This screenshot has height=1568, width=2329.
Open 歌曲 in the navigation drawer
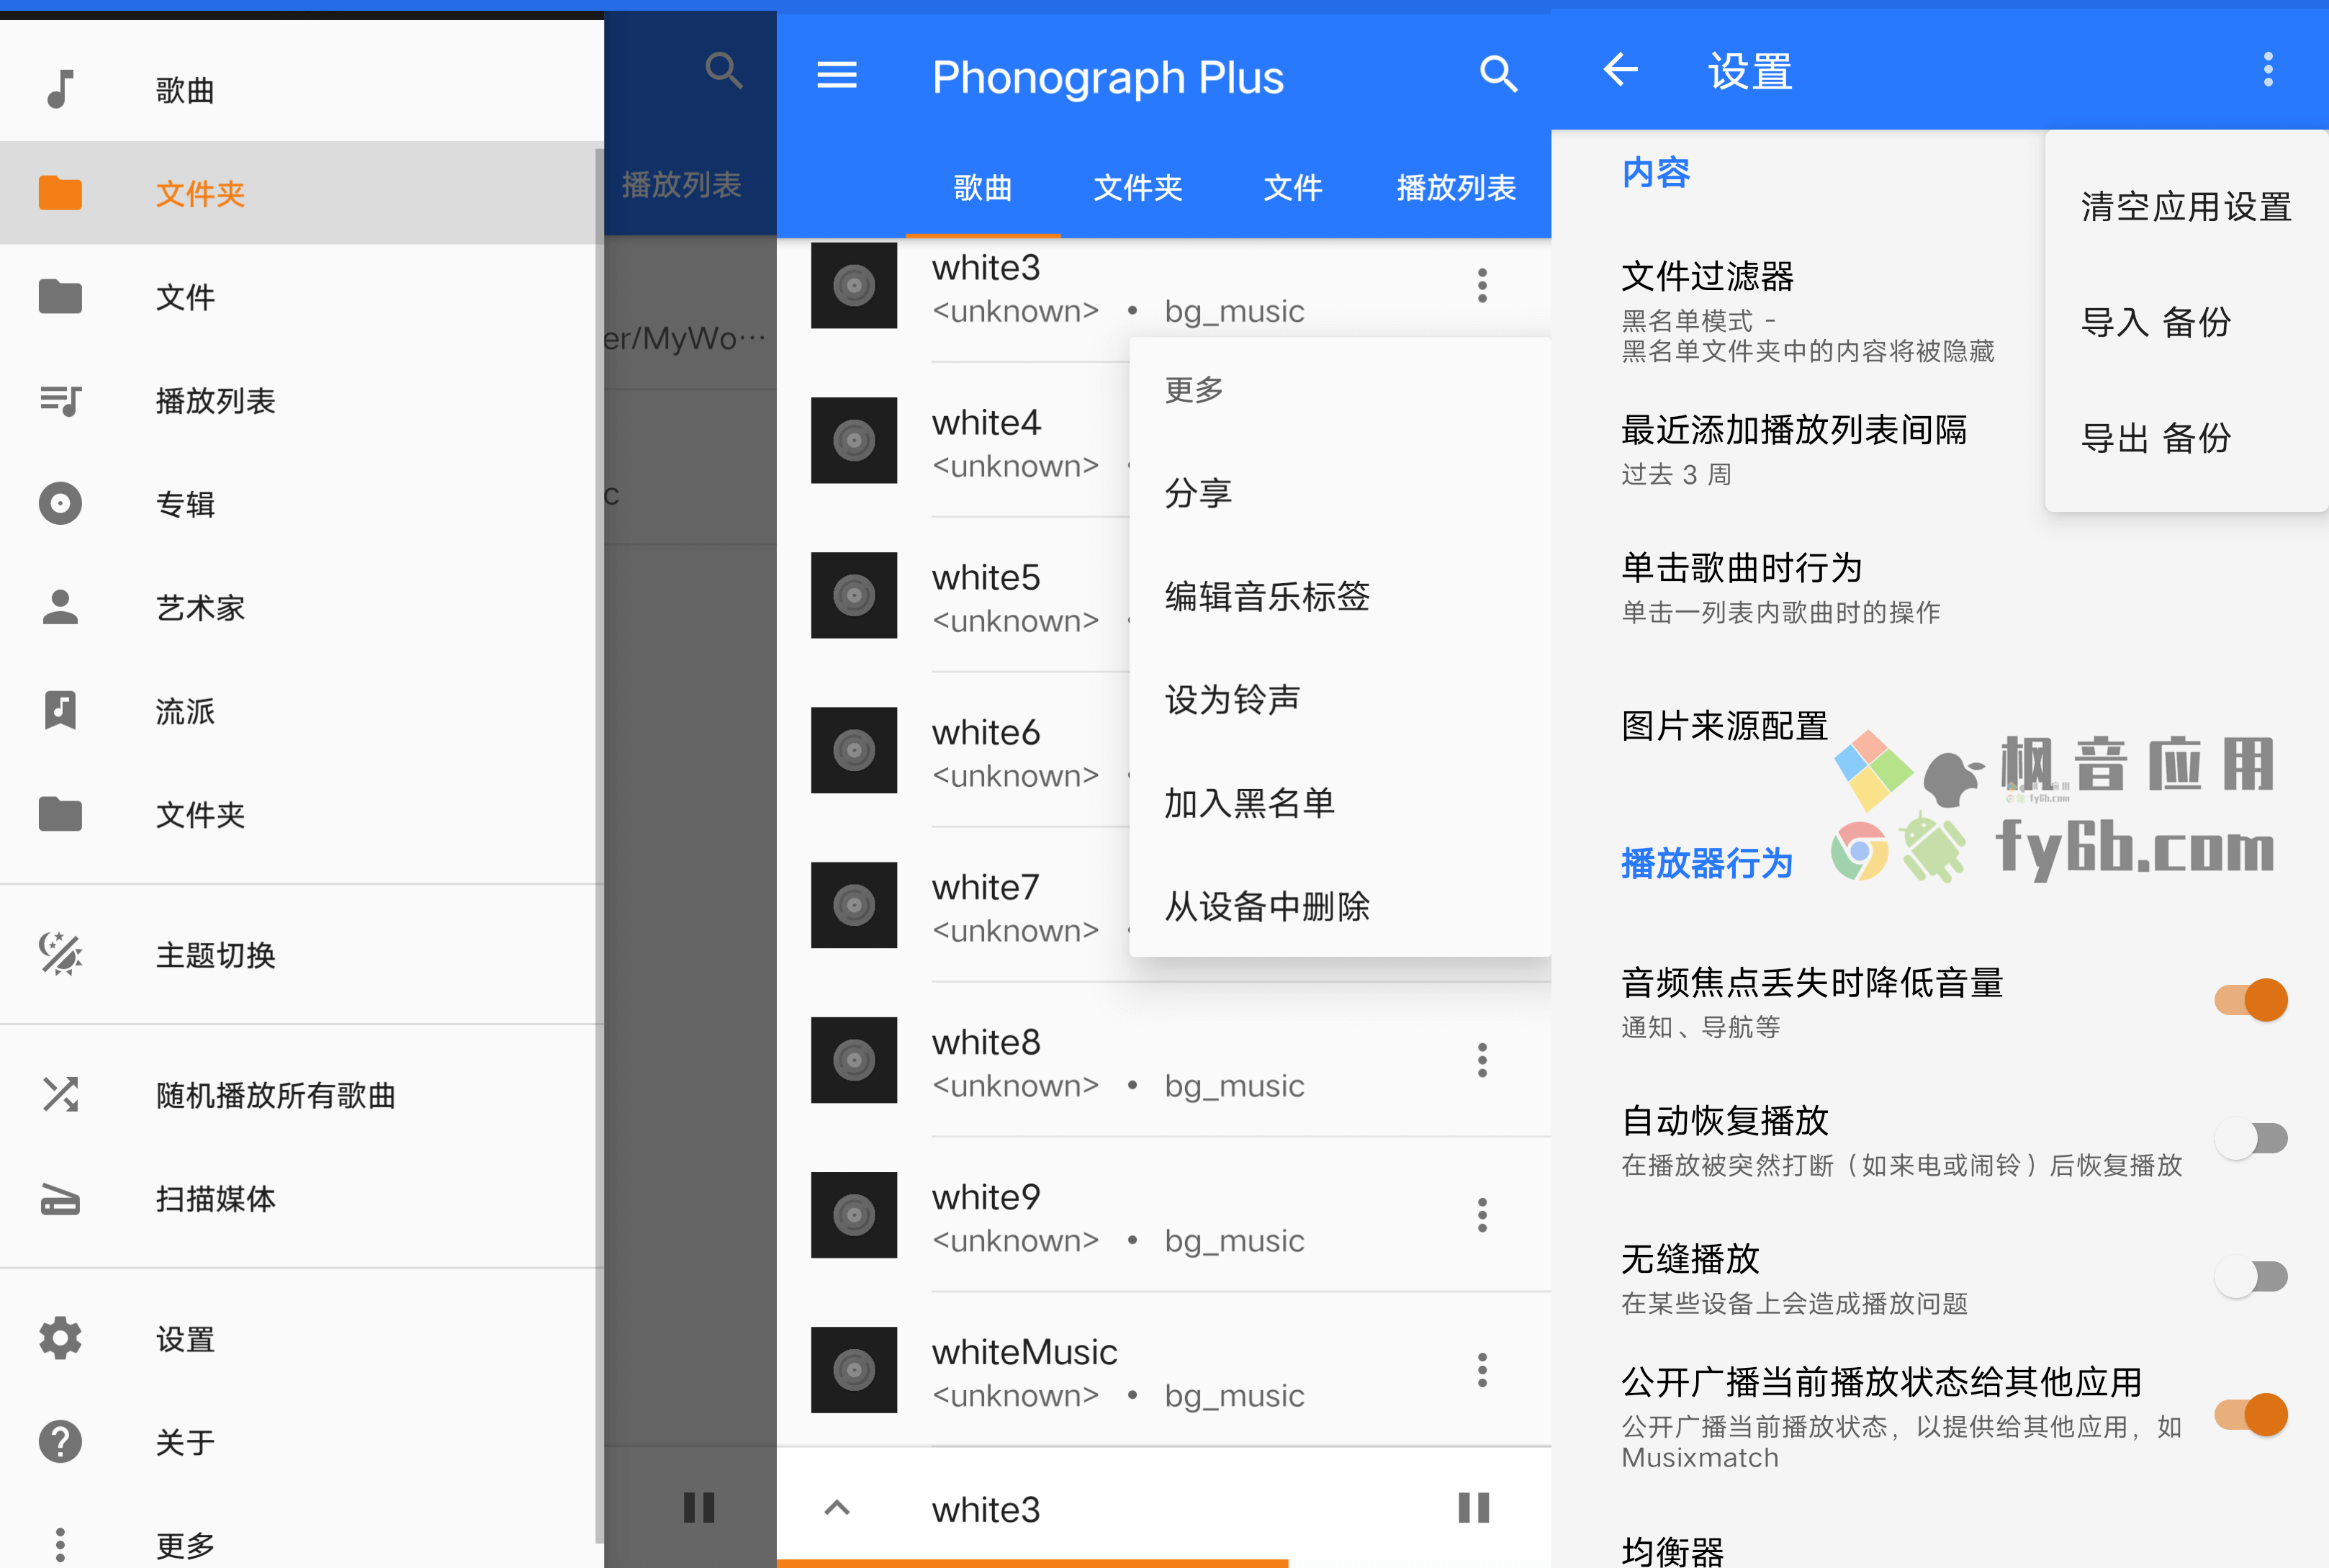pos(300,90)
